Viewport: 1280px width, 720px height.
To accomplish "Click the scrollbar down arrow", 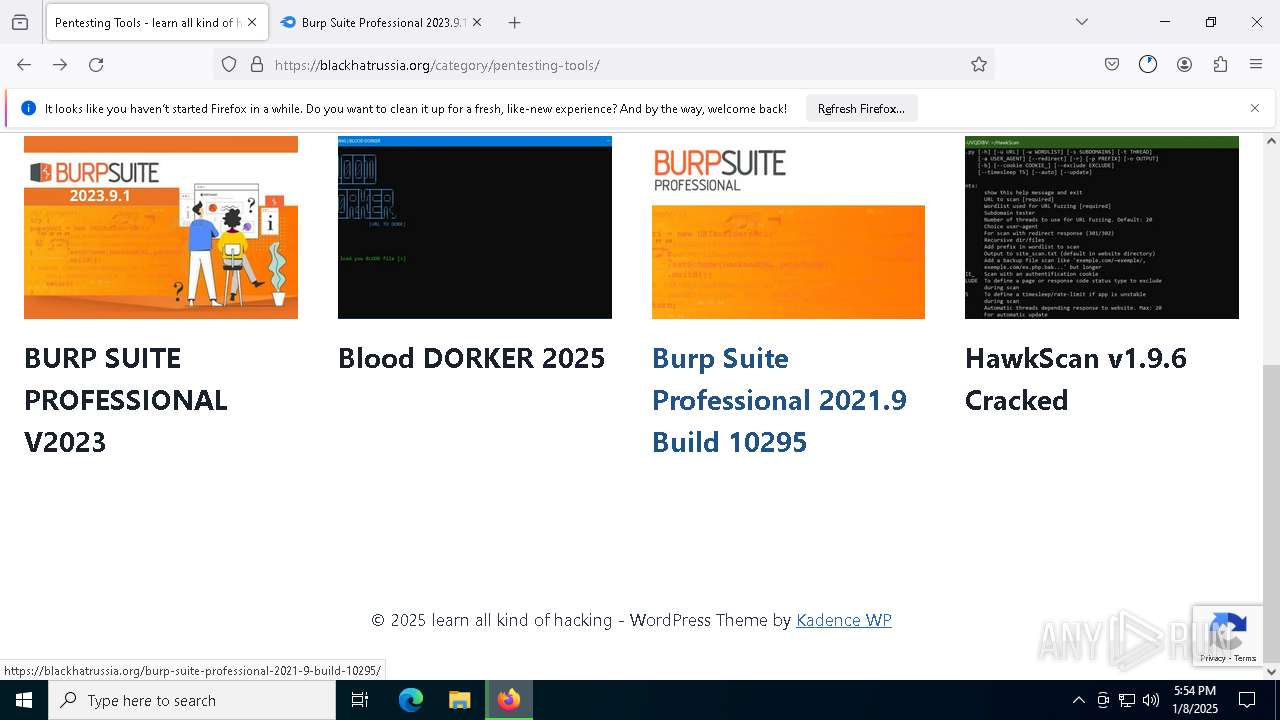I will [x=1271, y=671].
